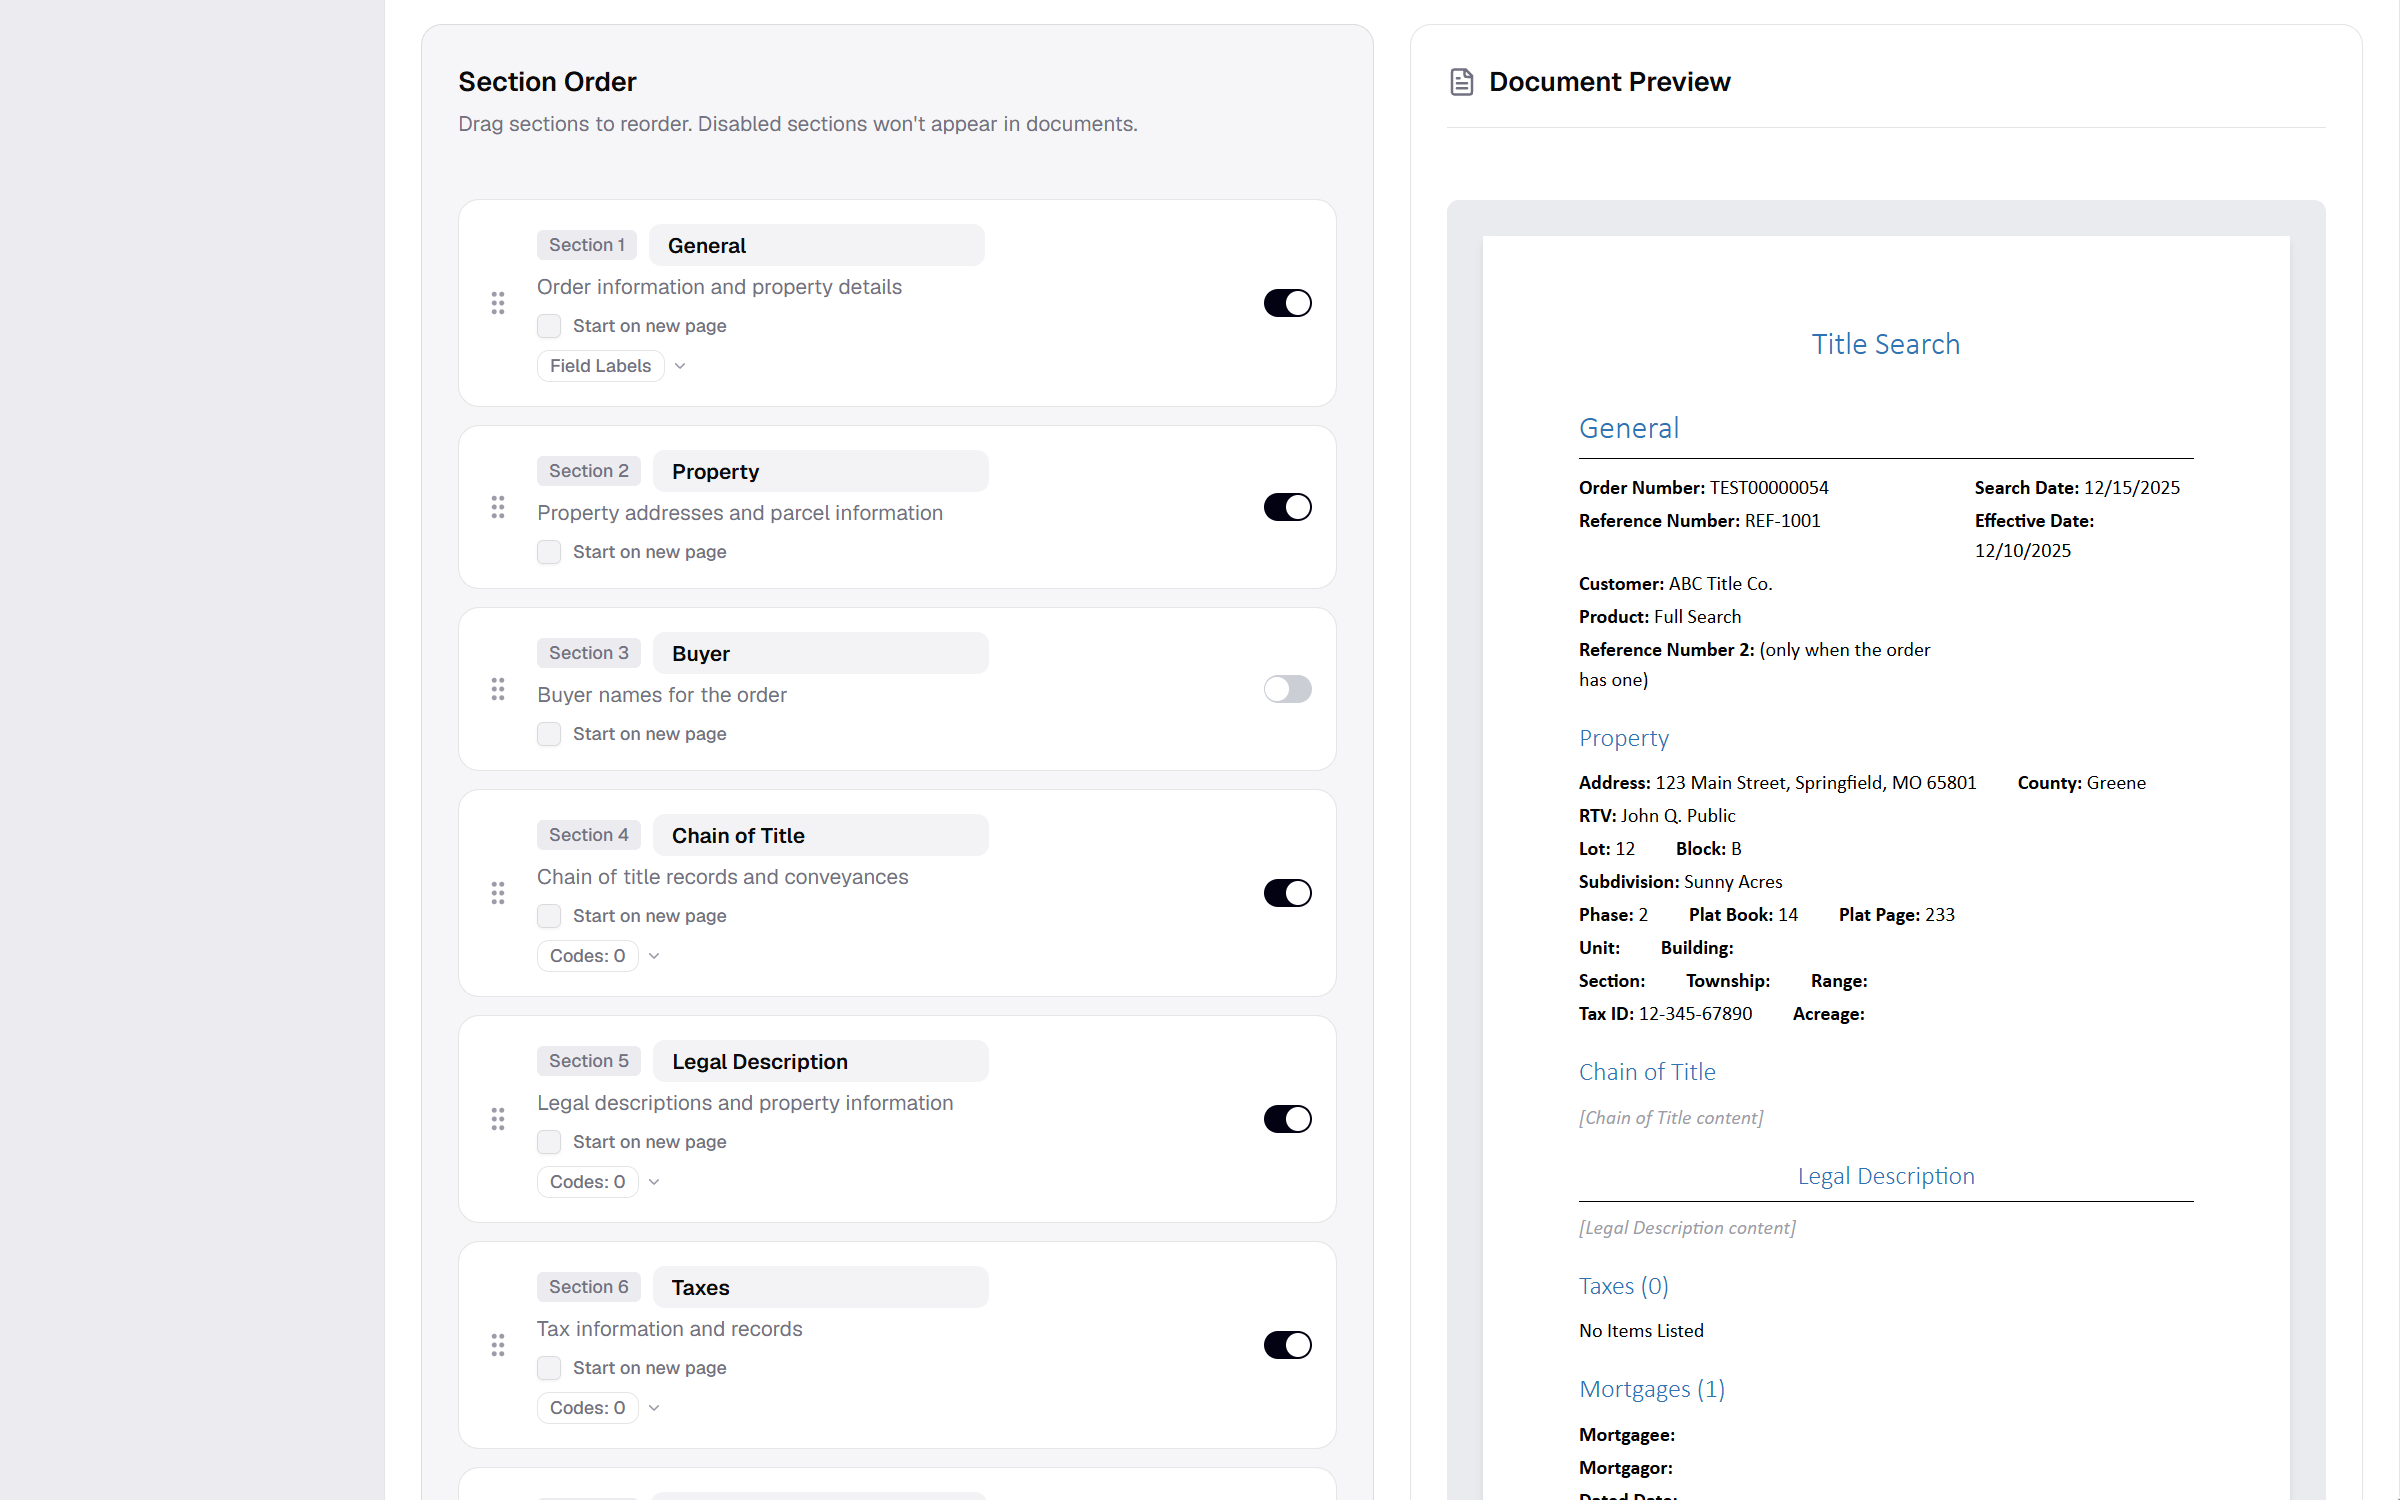Click the [Legal Description content] placeholder

pyautogui.click(x=1687, y=1228)
